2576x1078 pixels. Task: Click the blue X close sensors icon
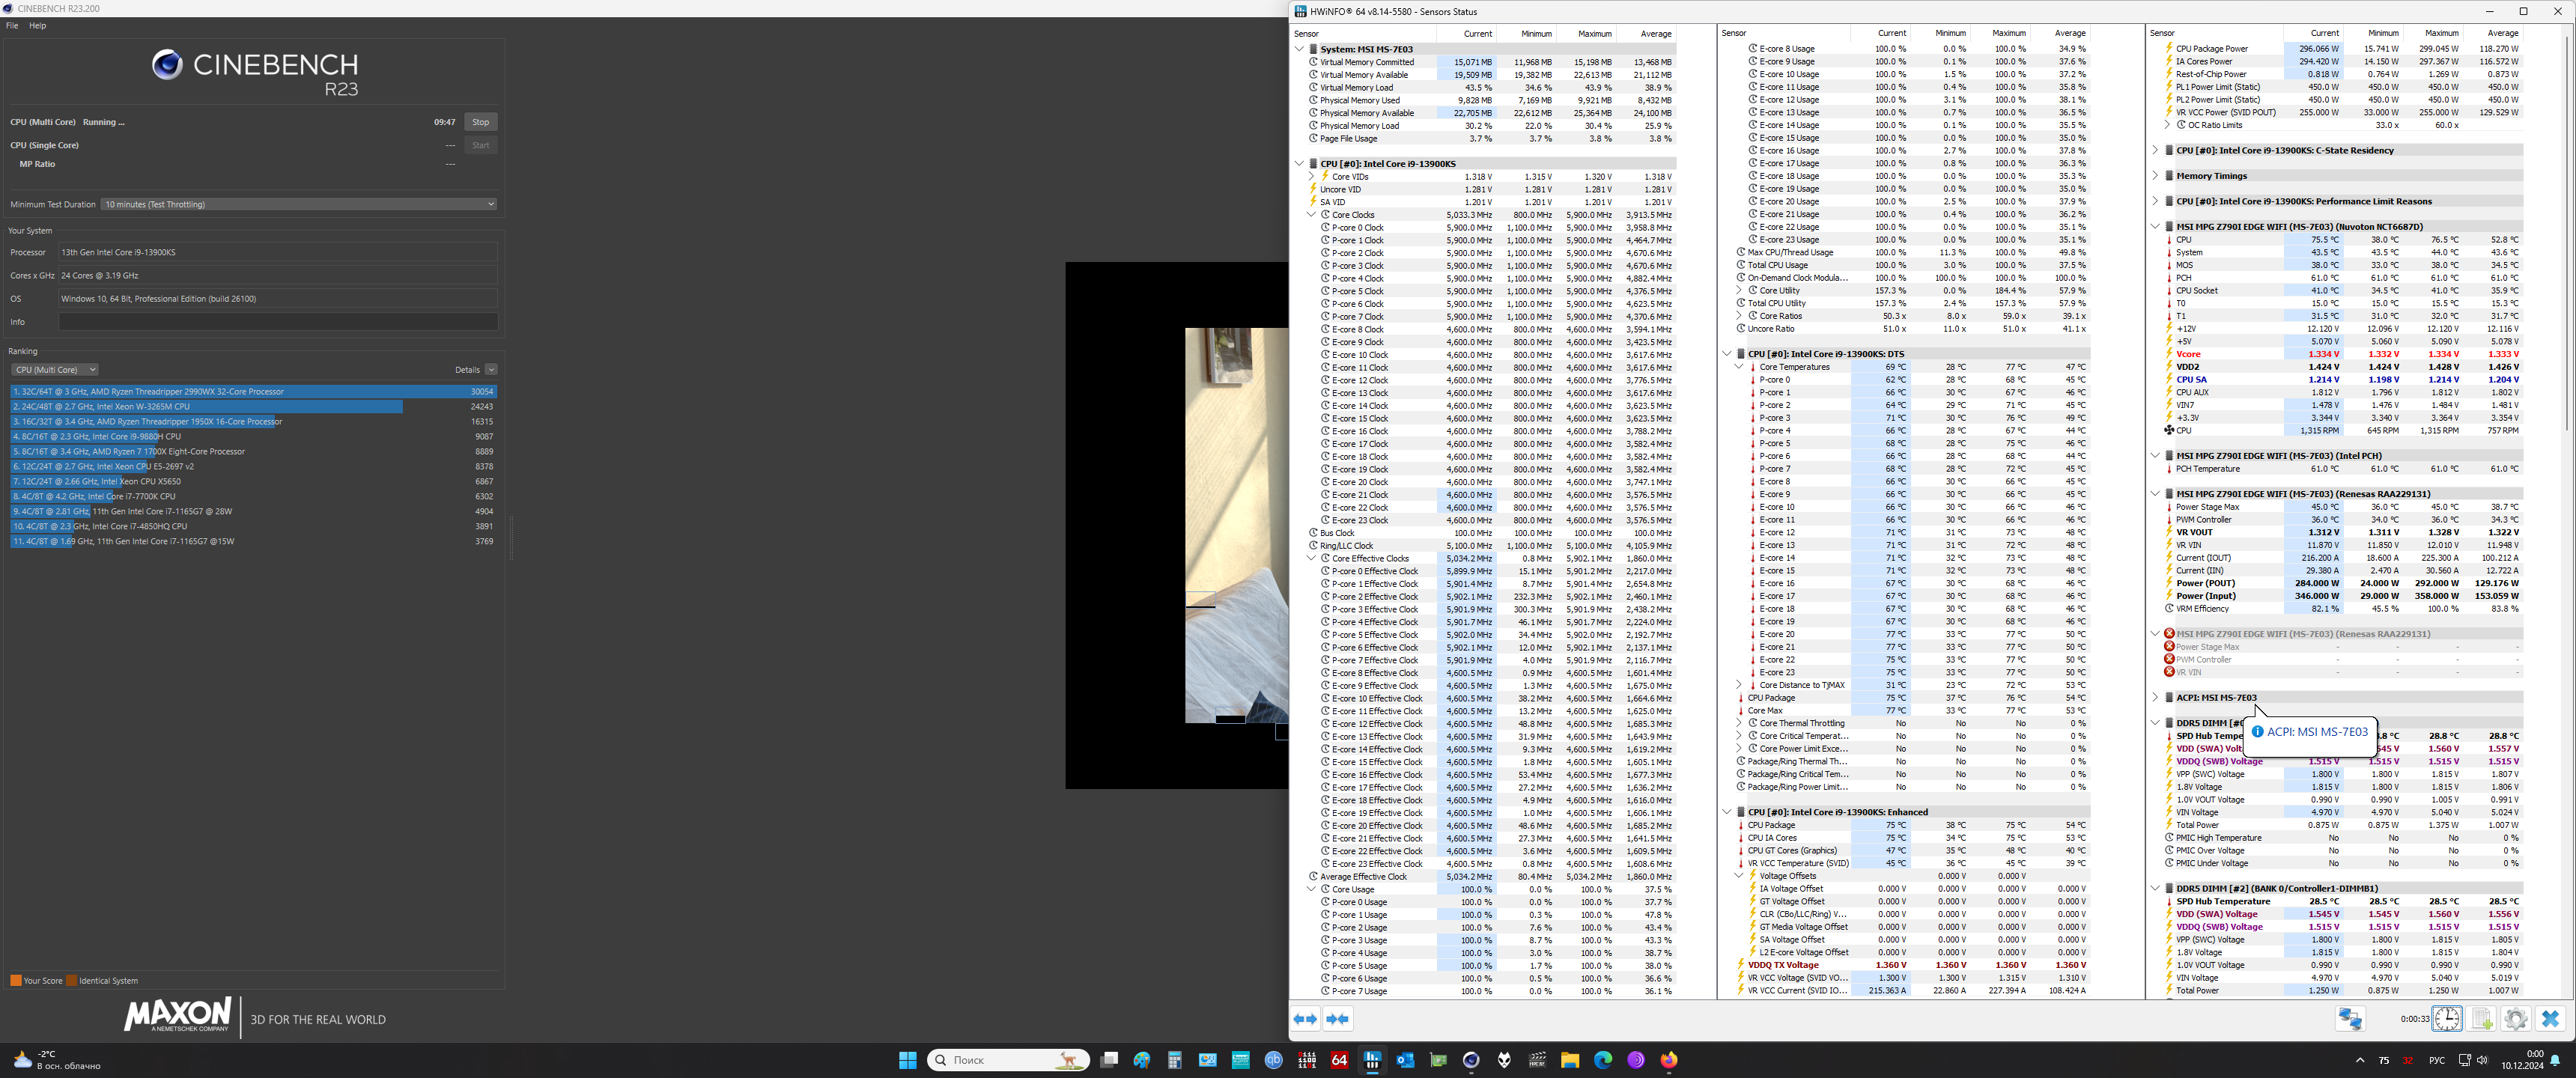[x=2550, y=1019]
